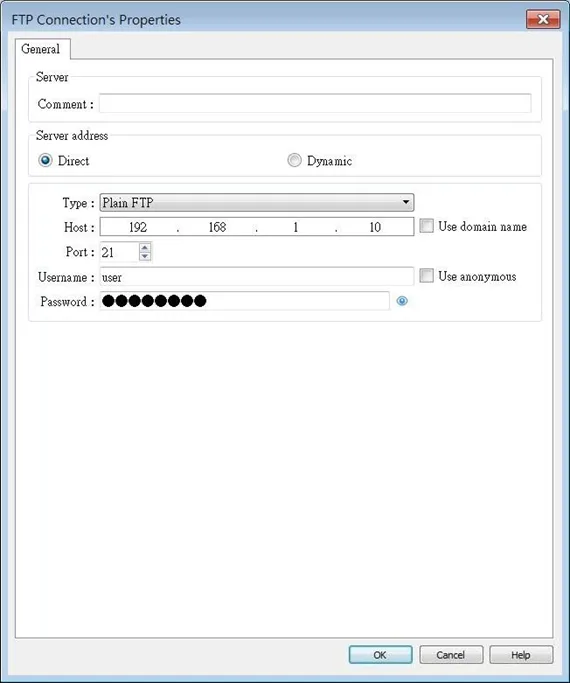The image size is (570, 683).
Task: Click into the Password field
Action: [244, 301]
